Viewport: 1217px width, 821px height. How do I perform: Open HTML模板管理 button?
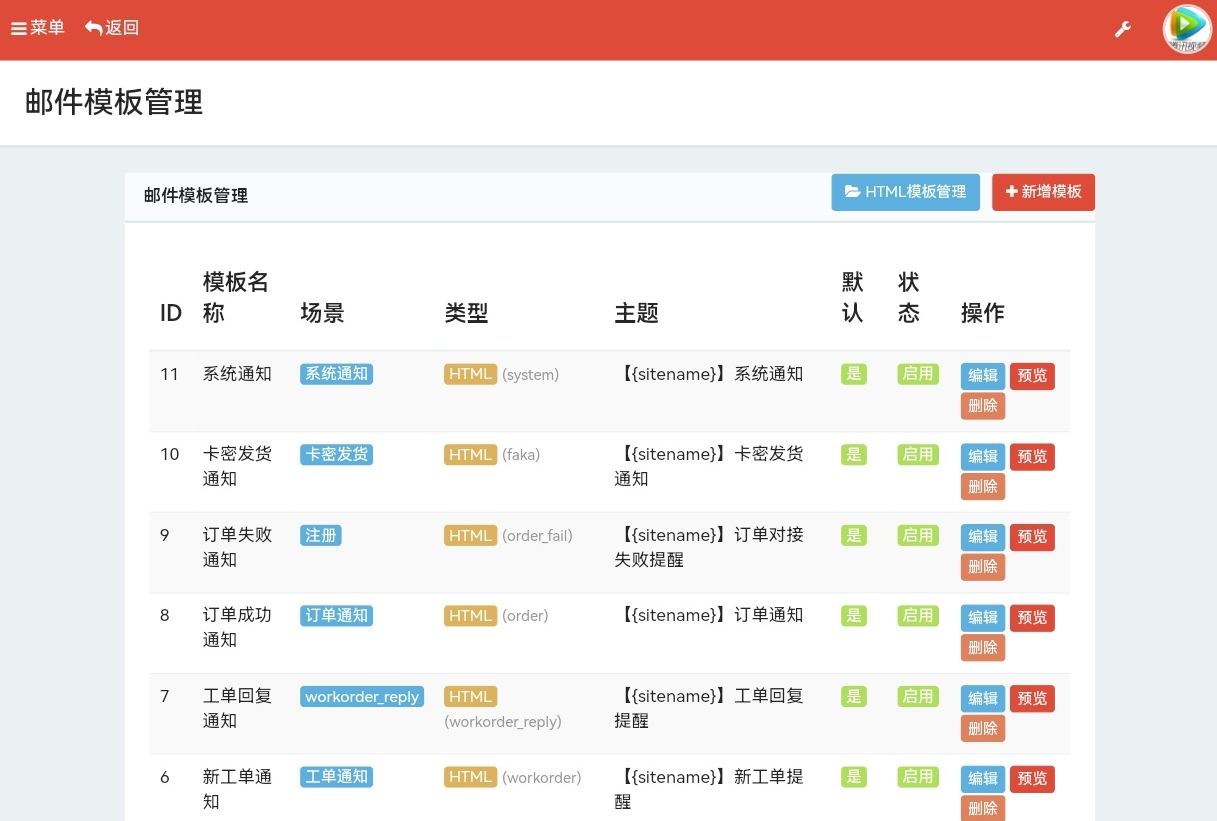point(905,192)
